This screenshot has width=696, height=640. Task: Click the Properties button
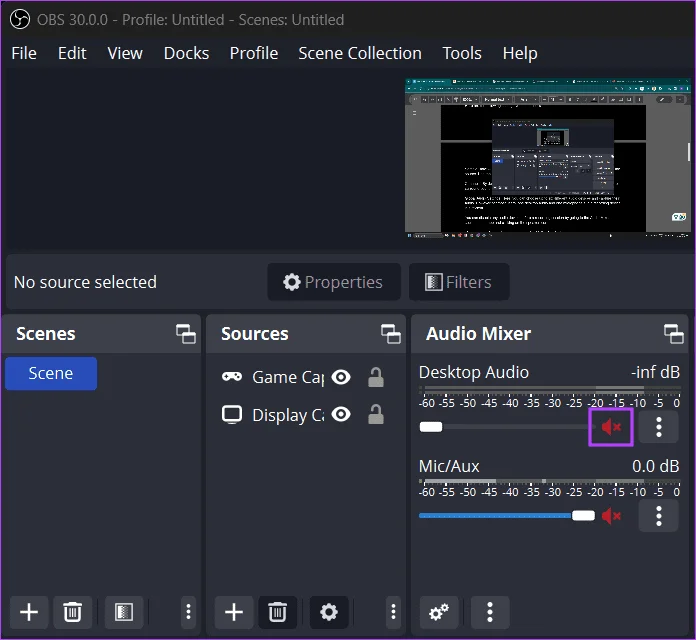(x=334, y=282)
